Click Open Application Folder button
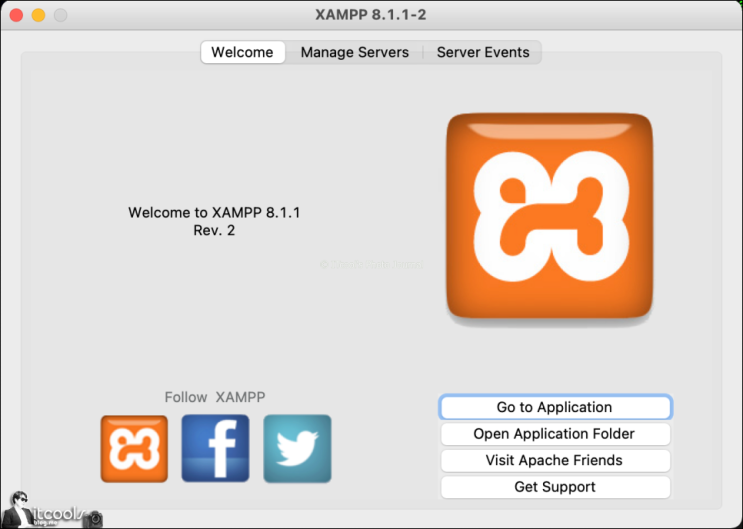The height and width of the screenshot is (529, 743). (x=555, y=434)
